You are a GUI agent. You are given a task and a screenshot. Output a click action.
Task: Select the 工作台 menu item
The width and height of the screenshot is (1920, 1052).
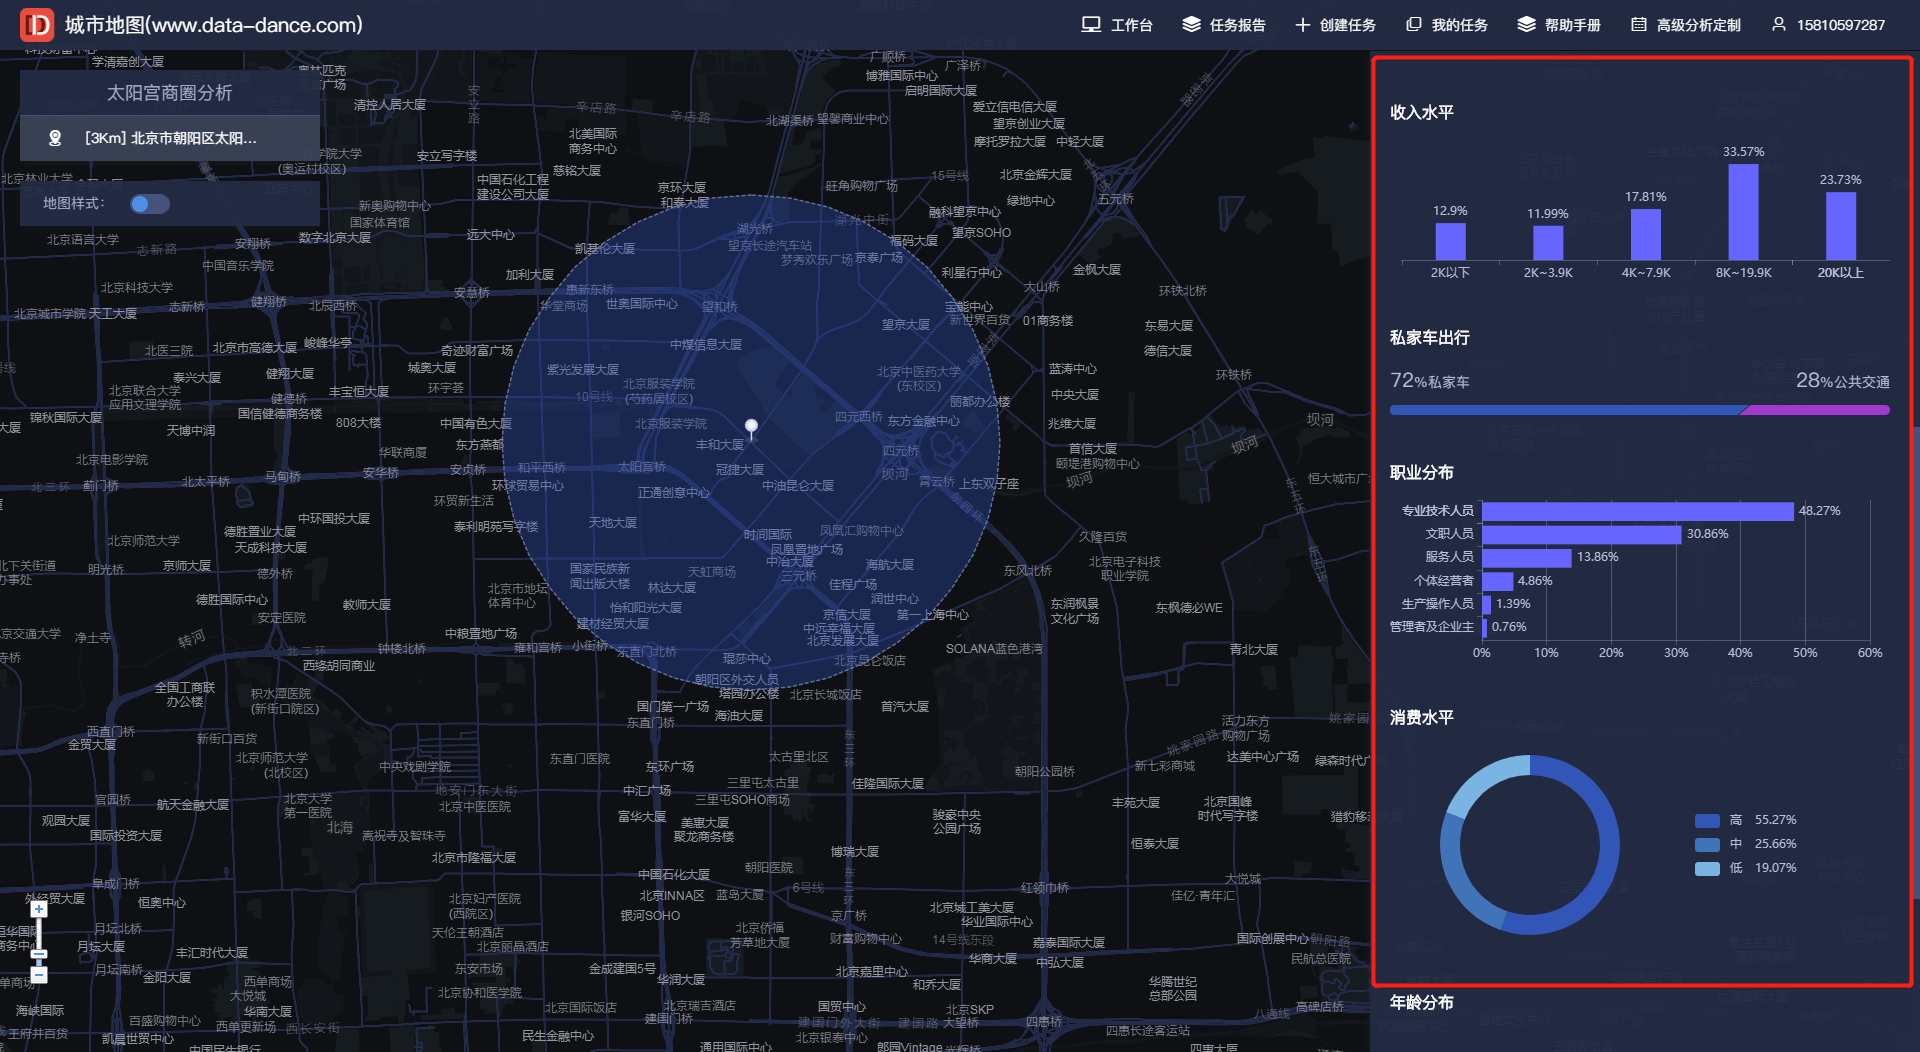pyautogui.click(x=1131, y=24)
